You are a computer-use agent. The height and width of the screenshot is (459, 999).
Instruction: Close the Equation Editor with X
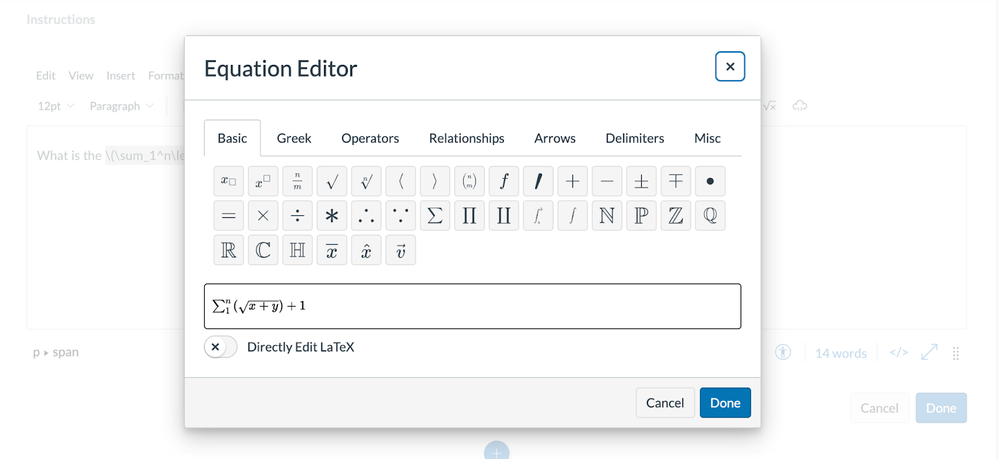tap(729, 67)
